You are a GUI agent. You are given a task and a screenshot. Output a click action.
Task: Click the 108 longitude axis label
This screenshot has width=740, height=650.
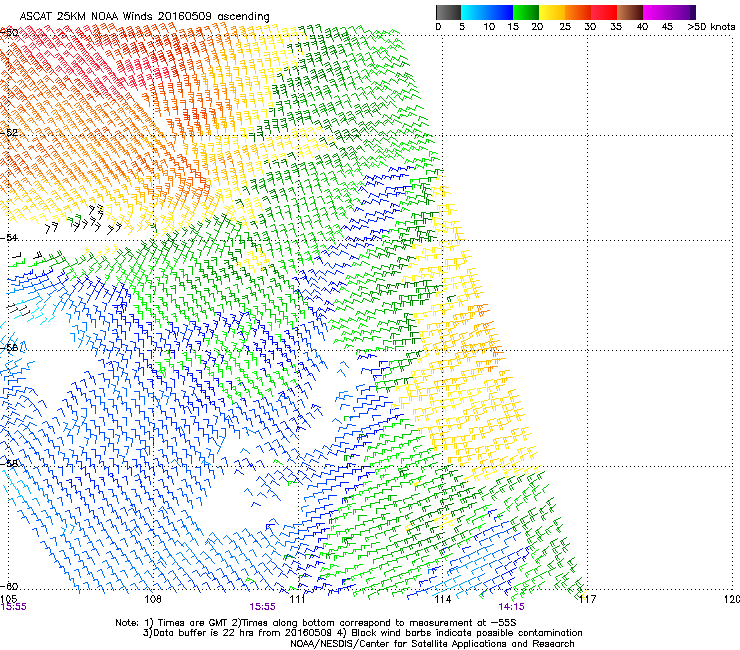click(x=153, y=599)
